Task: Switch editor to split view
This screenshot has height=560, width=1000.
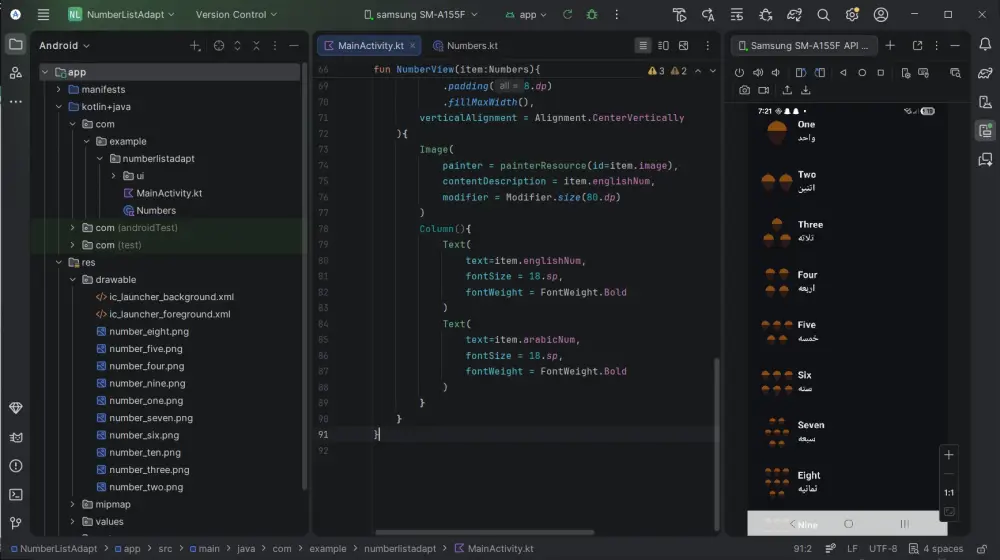Action: [663, 45]
